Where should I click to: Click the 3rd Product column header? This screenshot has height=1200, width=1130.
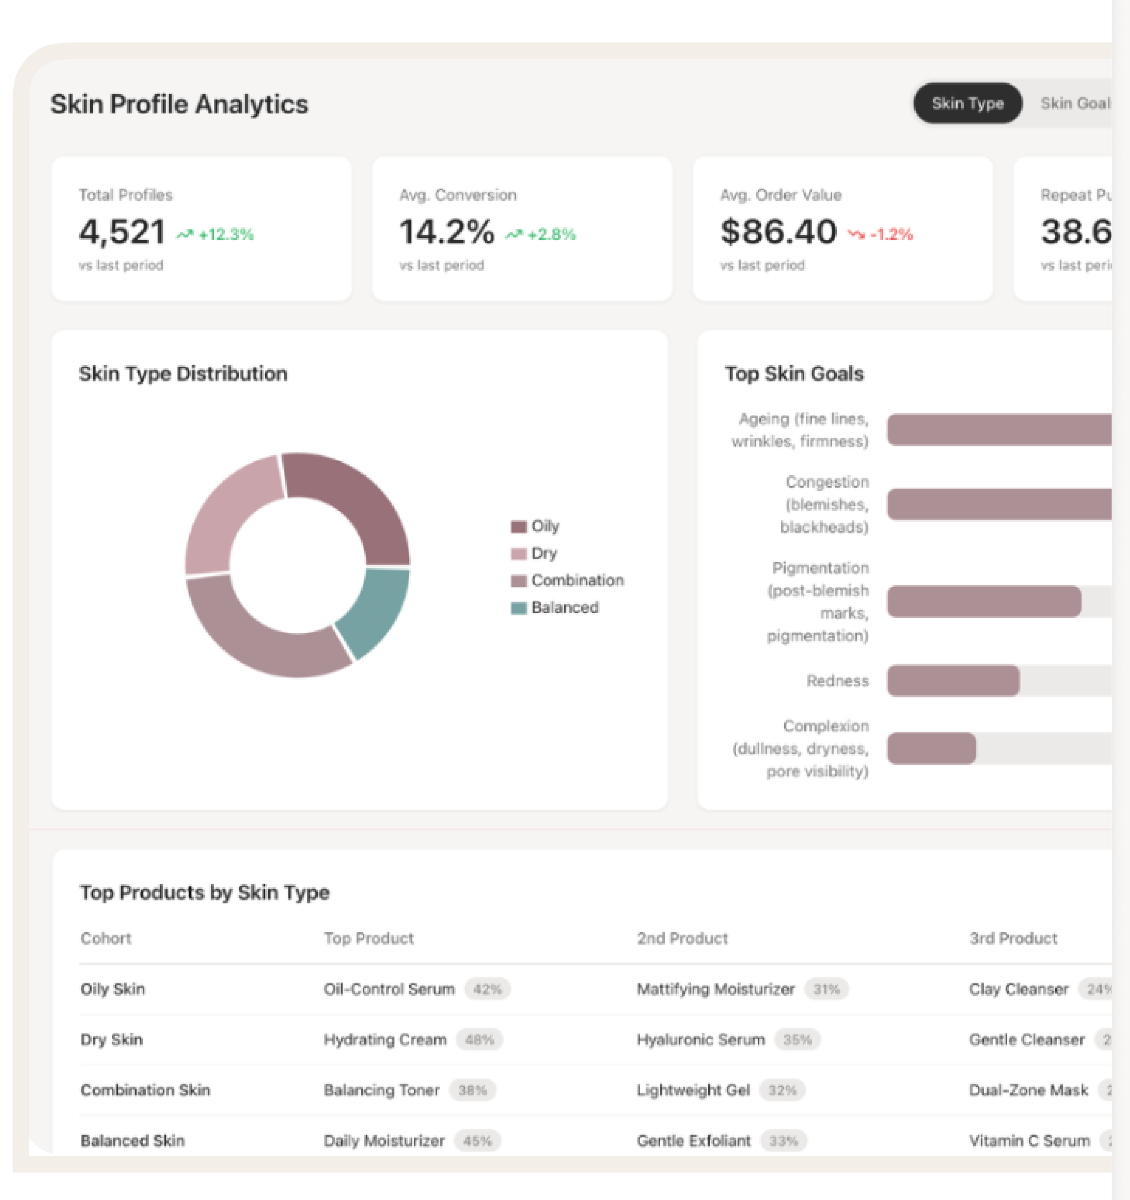[x=1013, y=938]
